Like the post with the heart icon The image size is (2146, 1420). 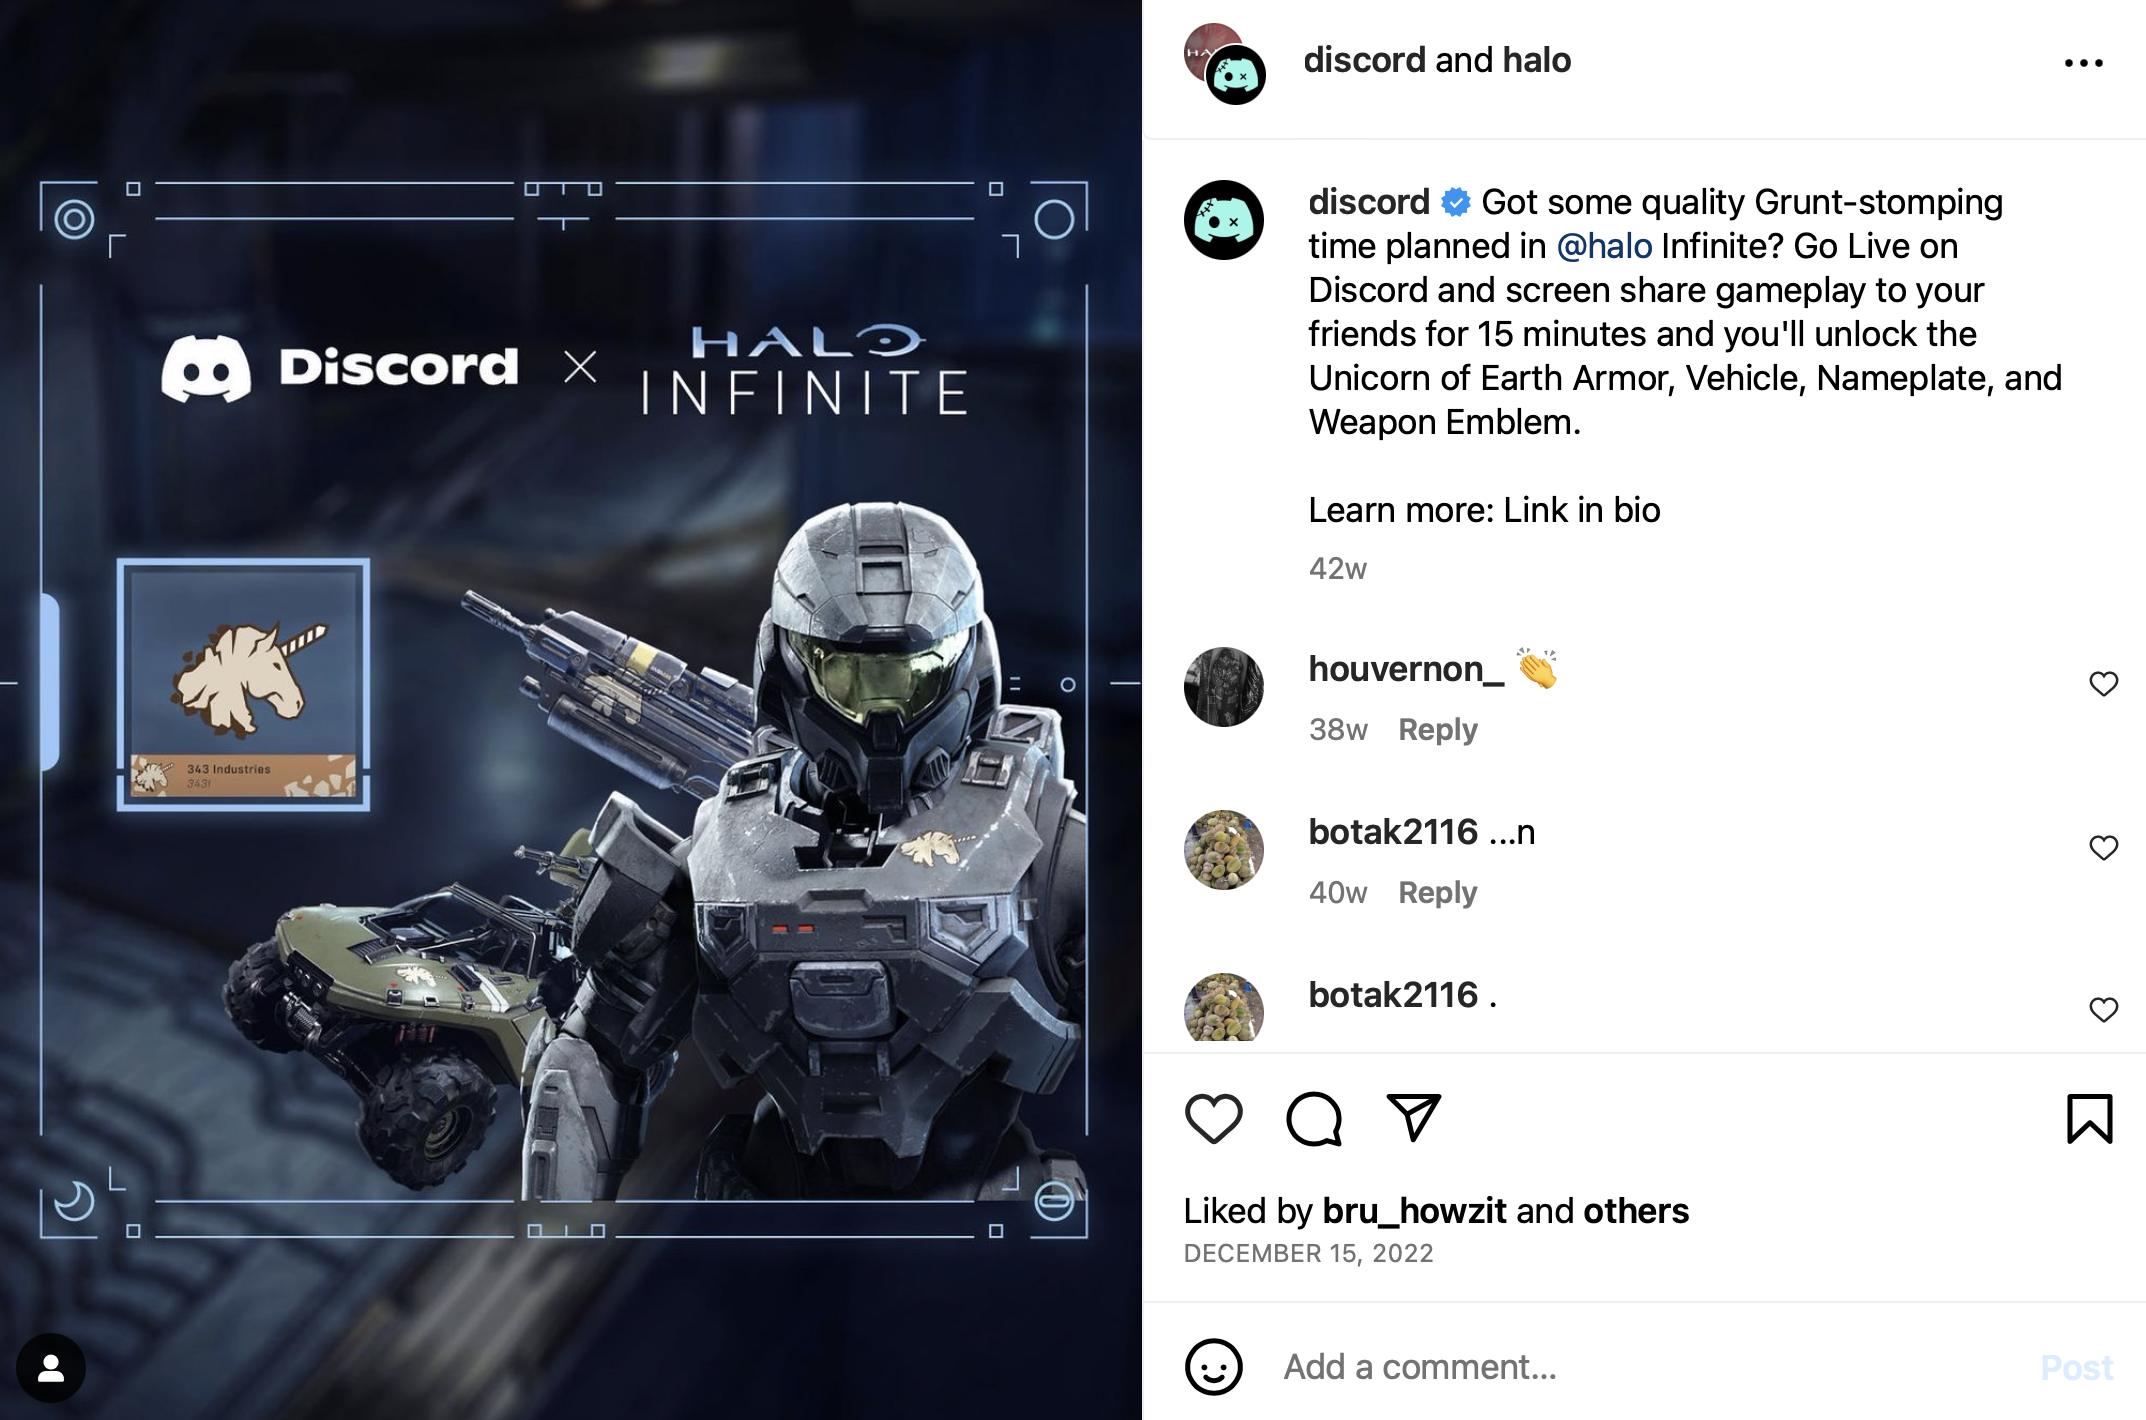1213,1118
